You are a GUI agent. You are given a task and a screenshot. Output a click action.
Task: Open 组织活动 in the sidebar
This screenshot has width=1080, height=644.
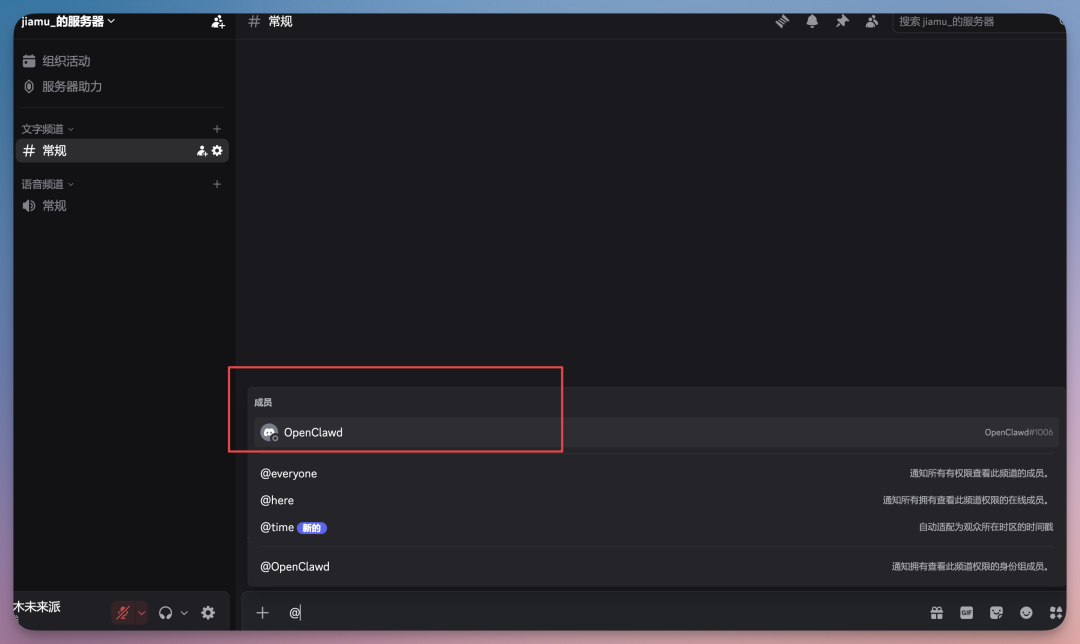pos(66,61)
